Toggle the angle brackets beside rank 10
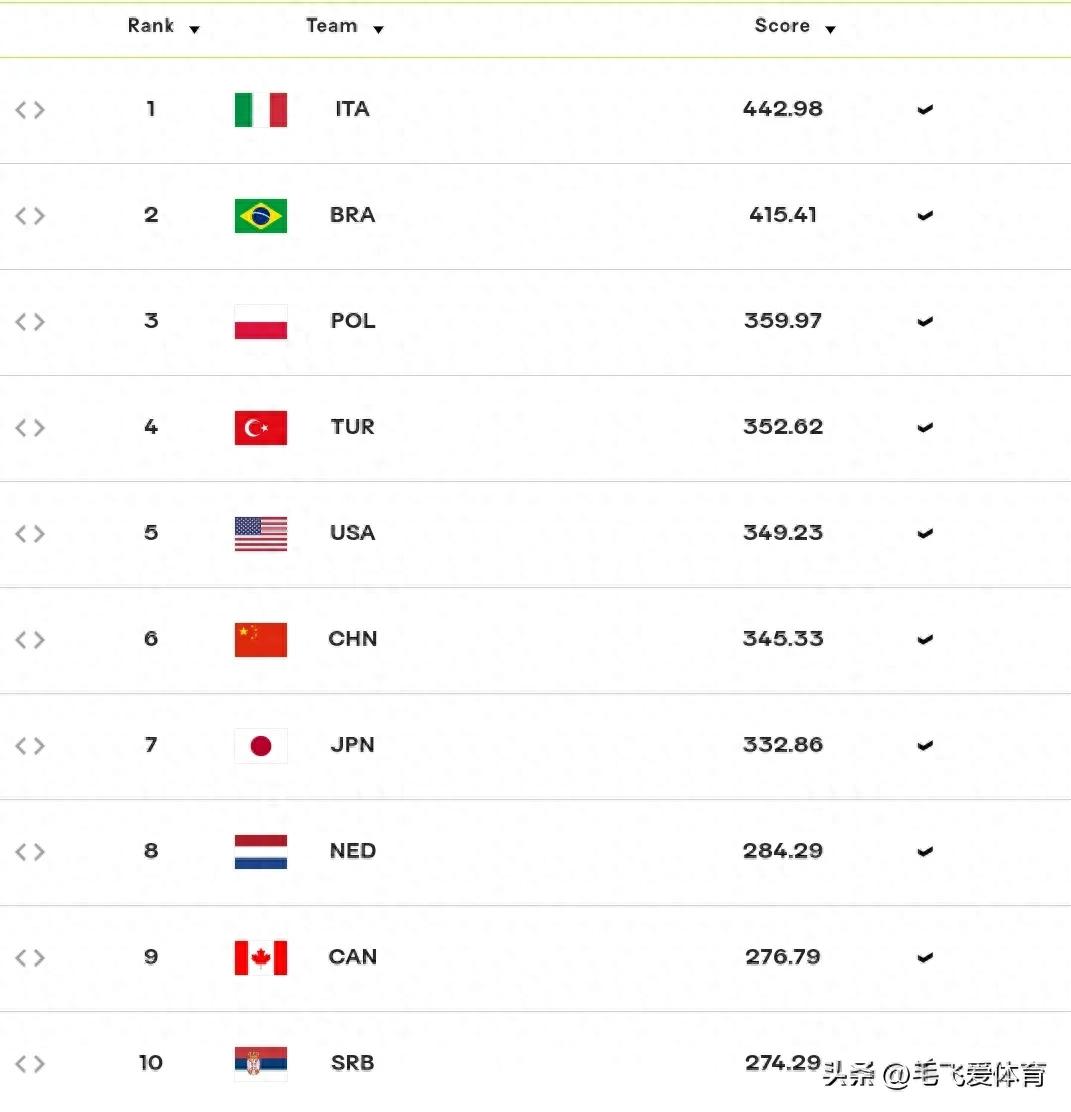This screenshot has width=1071, height=1112. [x=30, y=1064]
